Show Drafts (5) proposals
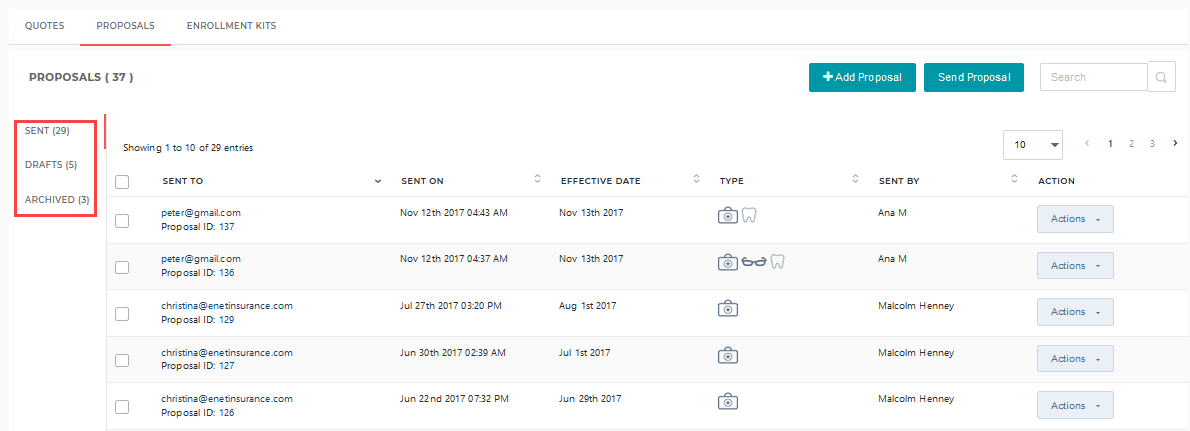This screenshot has height=431, width=1190. pyautogui.click(x=51, y=165)
